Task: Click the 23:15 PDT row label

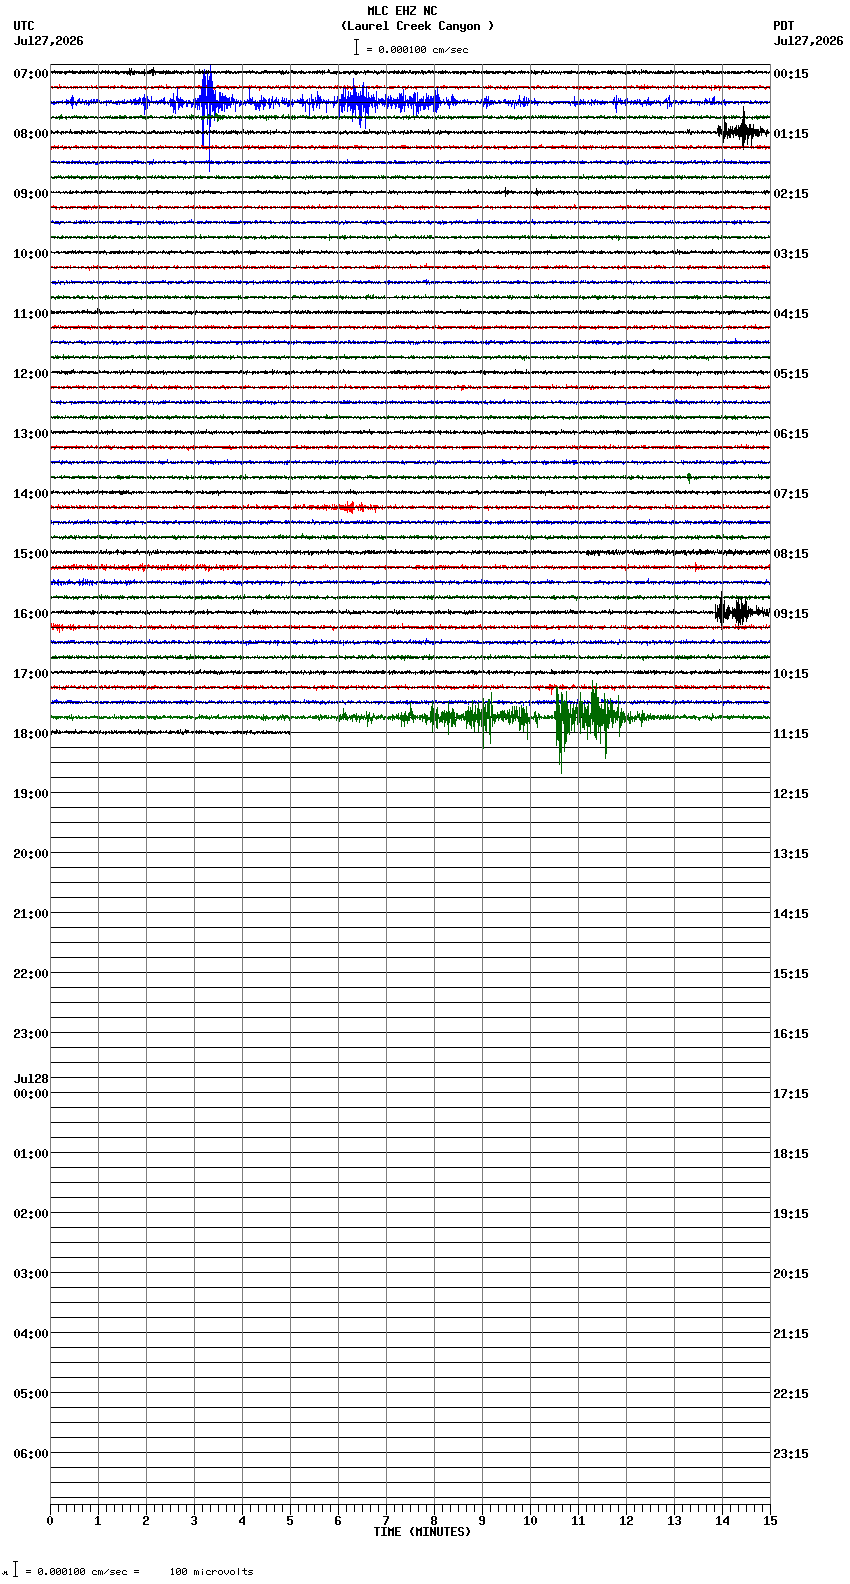Action: [791, 1454]
